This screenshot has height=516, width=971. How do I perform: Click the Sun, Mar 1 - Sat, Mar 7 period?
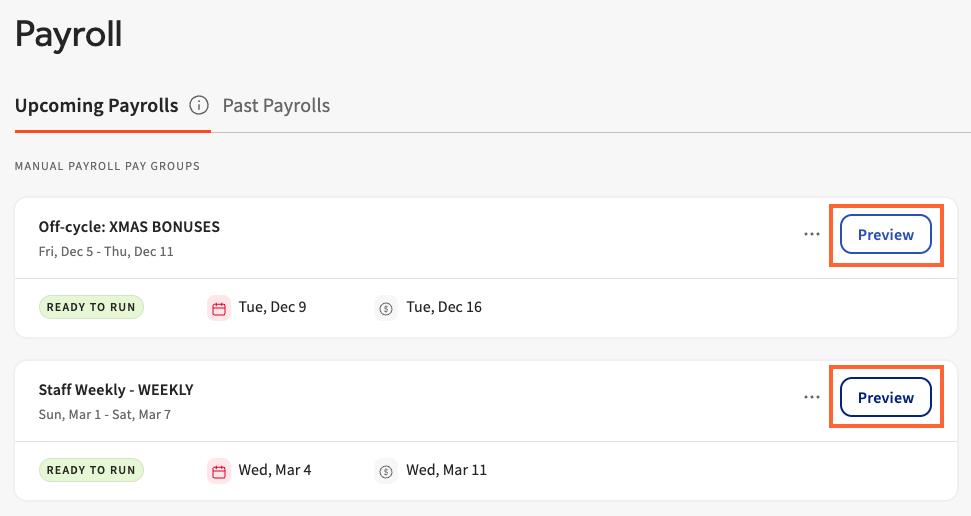[104, 414]
